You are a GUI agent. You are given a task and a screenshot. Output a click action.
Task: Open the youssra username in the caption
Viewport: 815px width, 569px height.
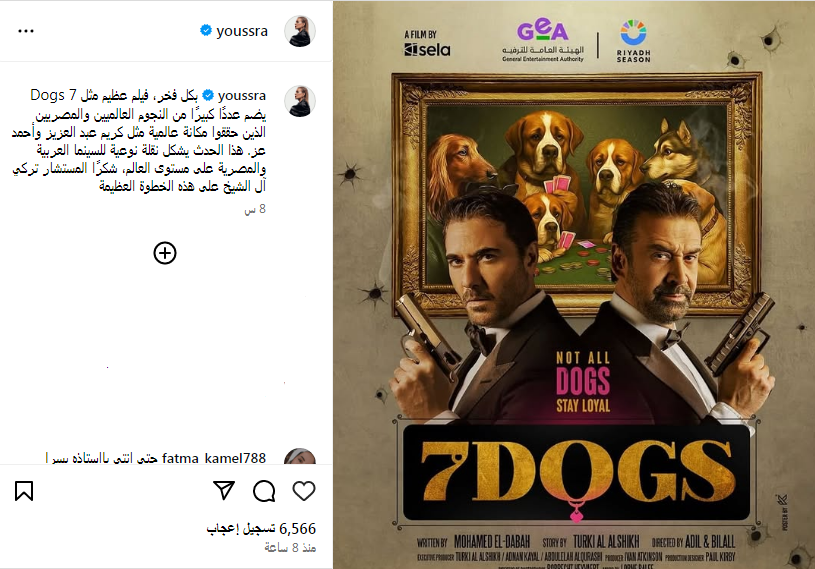click(x=242, y=96)
